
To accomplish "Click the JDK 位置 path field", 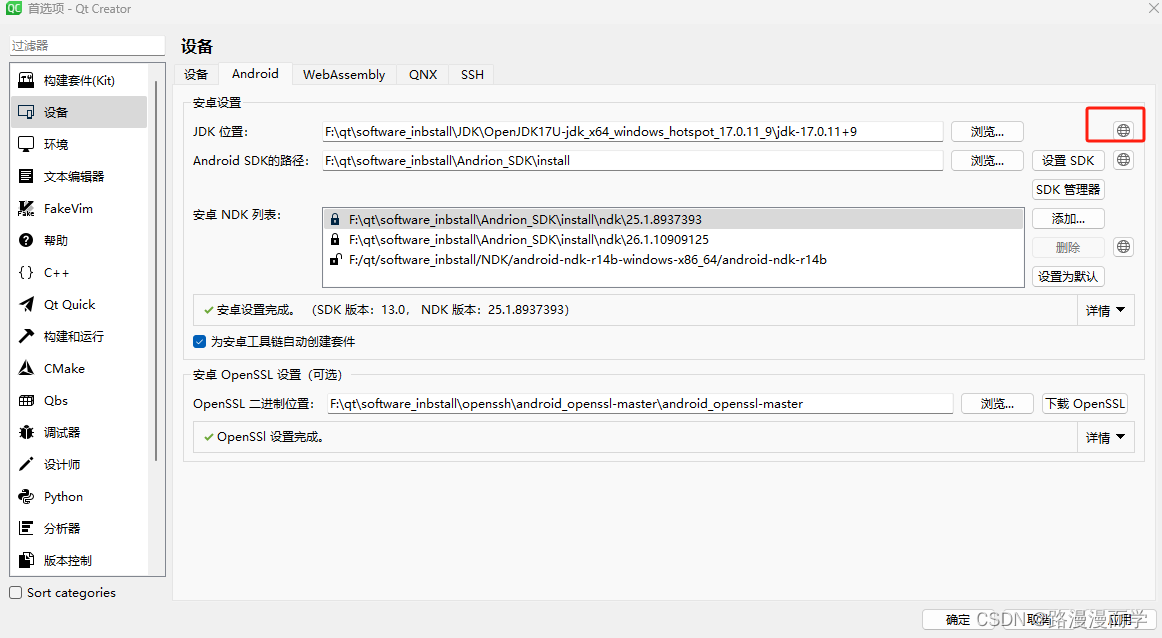I will coord(633,131).
